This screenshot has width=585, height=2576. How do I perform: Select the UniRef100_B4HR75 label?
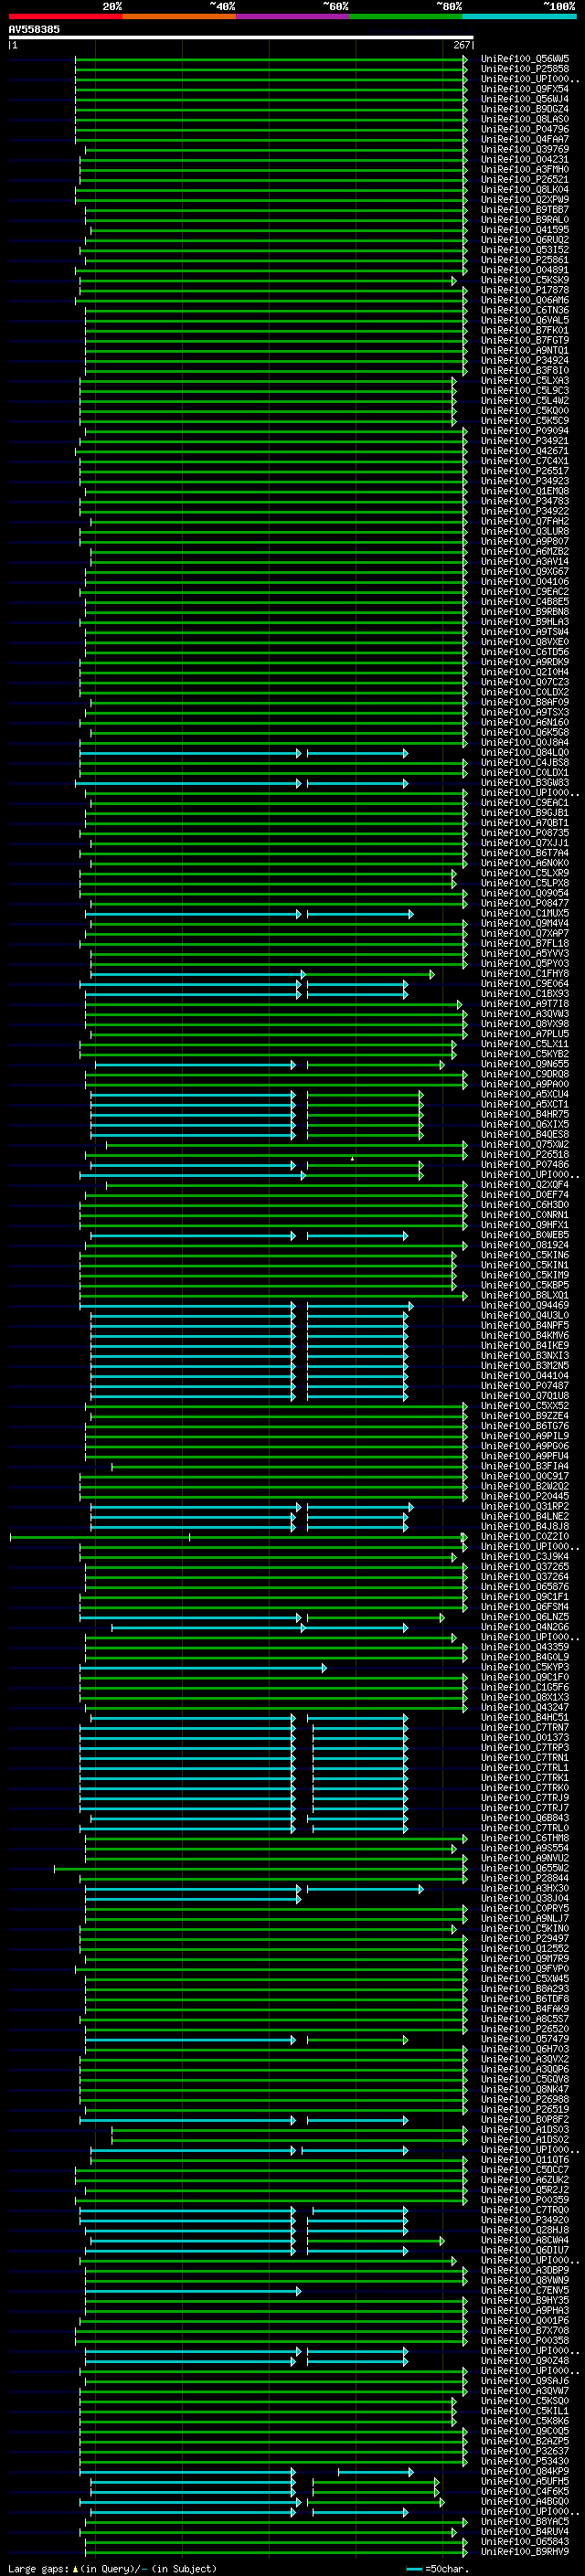point(525,1114)
